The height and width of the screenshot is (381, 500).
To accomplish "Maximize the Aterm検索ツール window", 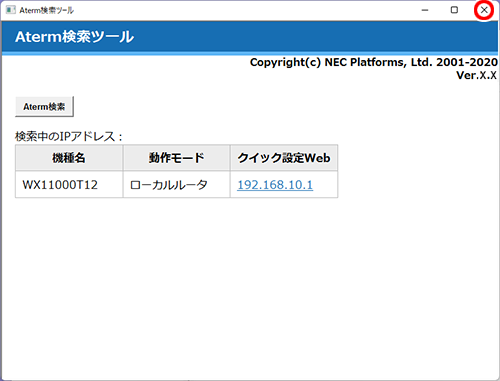I will click(x=454, y=10).
